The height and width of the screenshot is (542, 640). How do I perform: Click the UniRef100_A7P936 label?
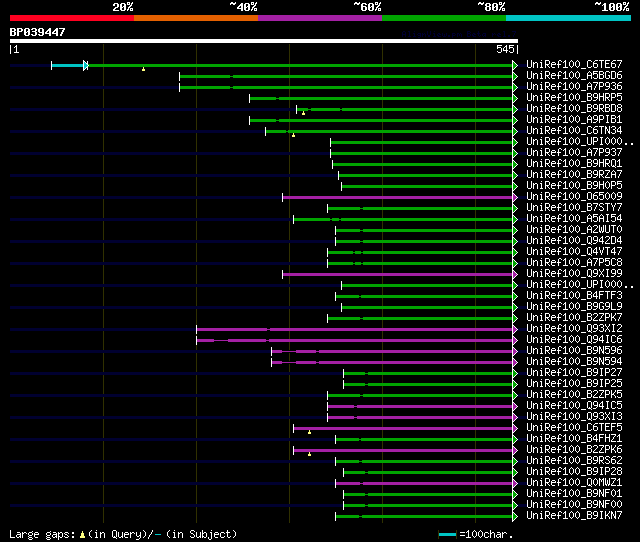click(574, 87)
